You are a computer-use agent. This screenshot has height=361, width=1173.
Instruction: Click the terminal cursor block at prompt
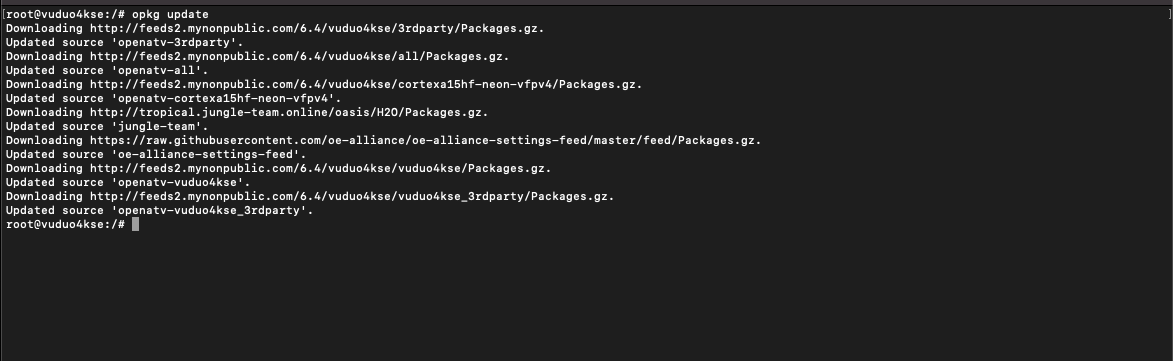pyautogui.click(x=135, y=224)
